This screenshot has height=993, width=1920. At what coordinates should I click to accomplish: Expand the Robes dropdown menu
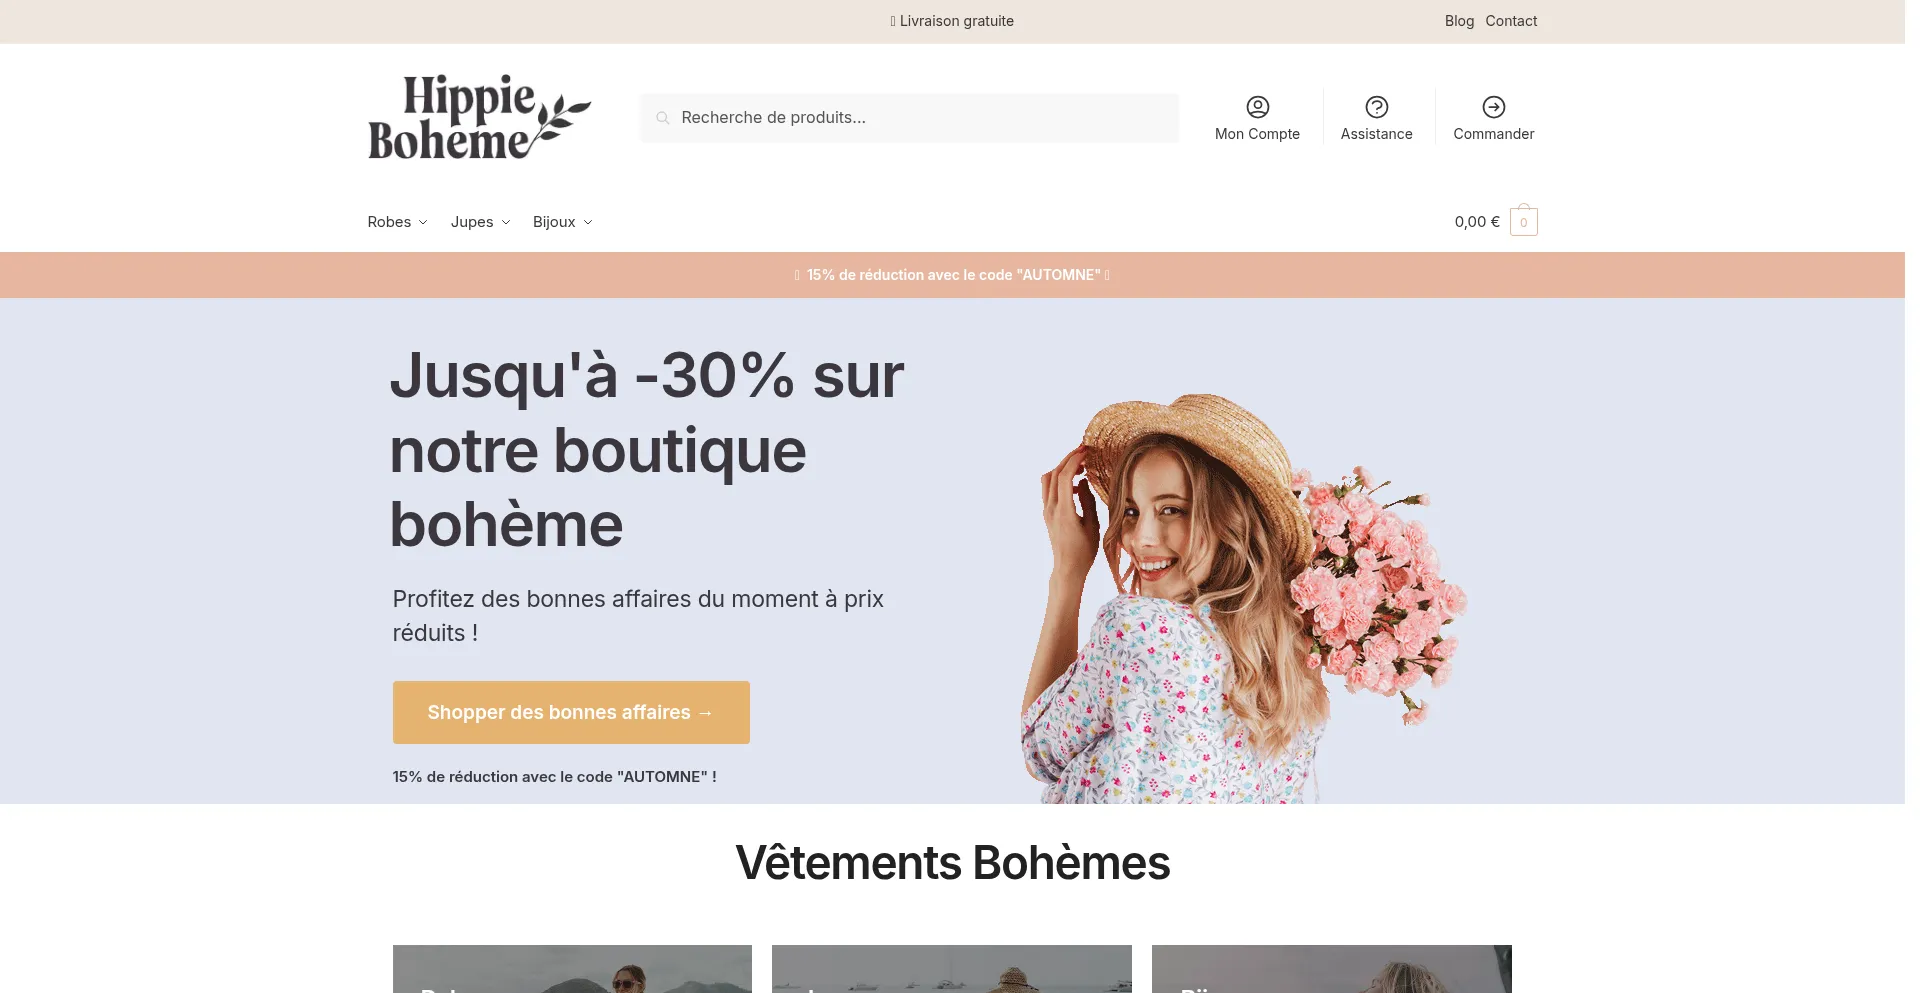(x=397, y=222)
